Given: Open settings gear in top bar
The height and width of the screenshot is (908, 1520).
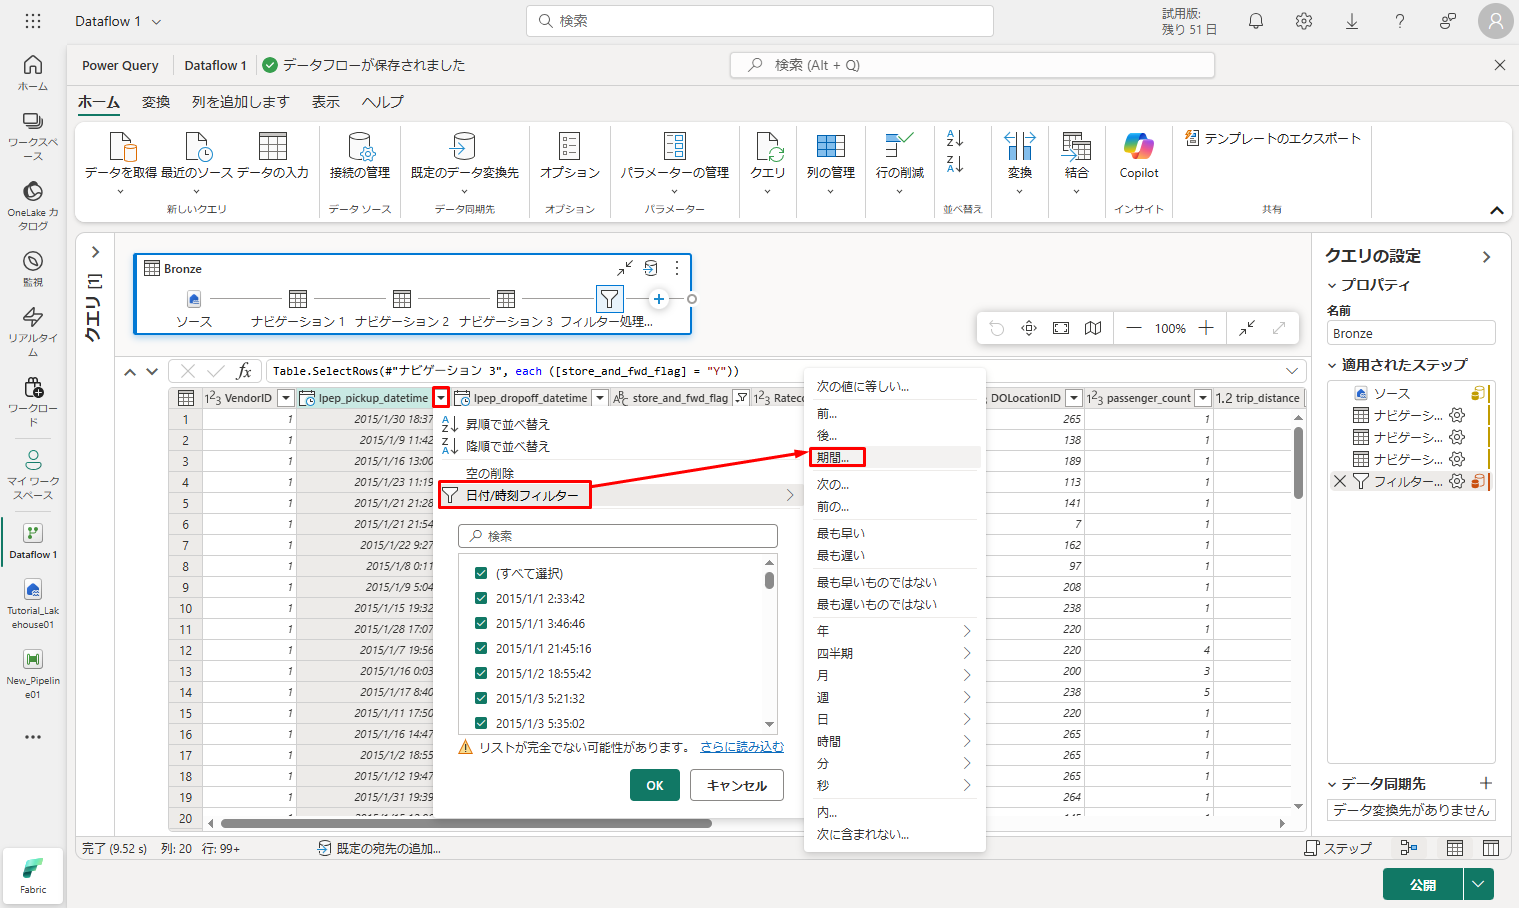Looking at the screenshot, I should (x=1304, y=21).
